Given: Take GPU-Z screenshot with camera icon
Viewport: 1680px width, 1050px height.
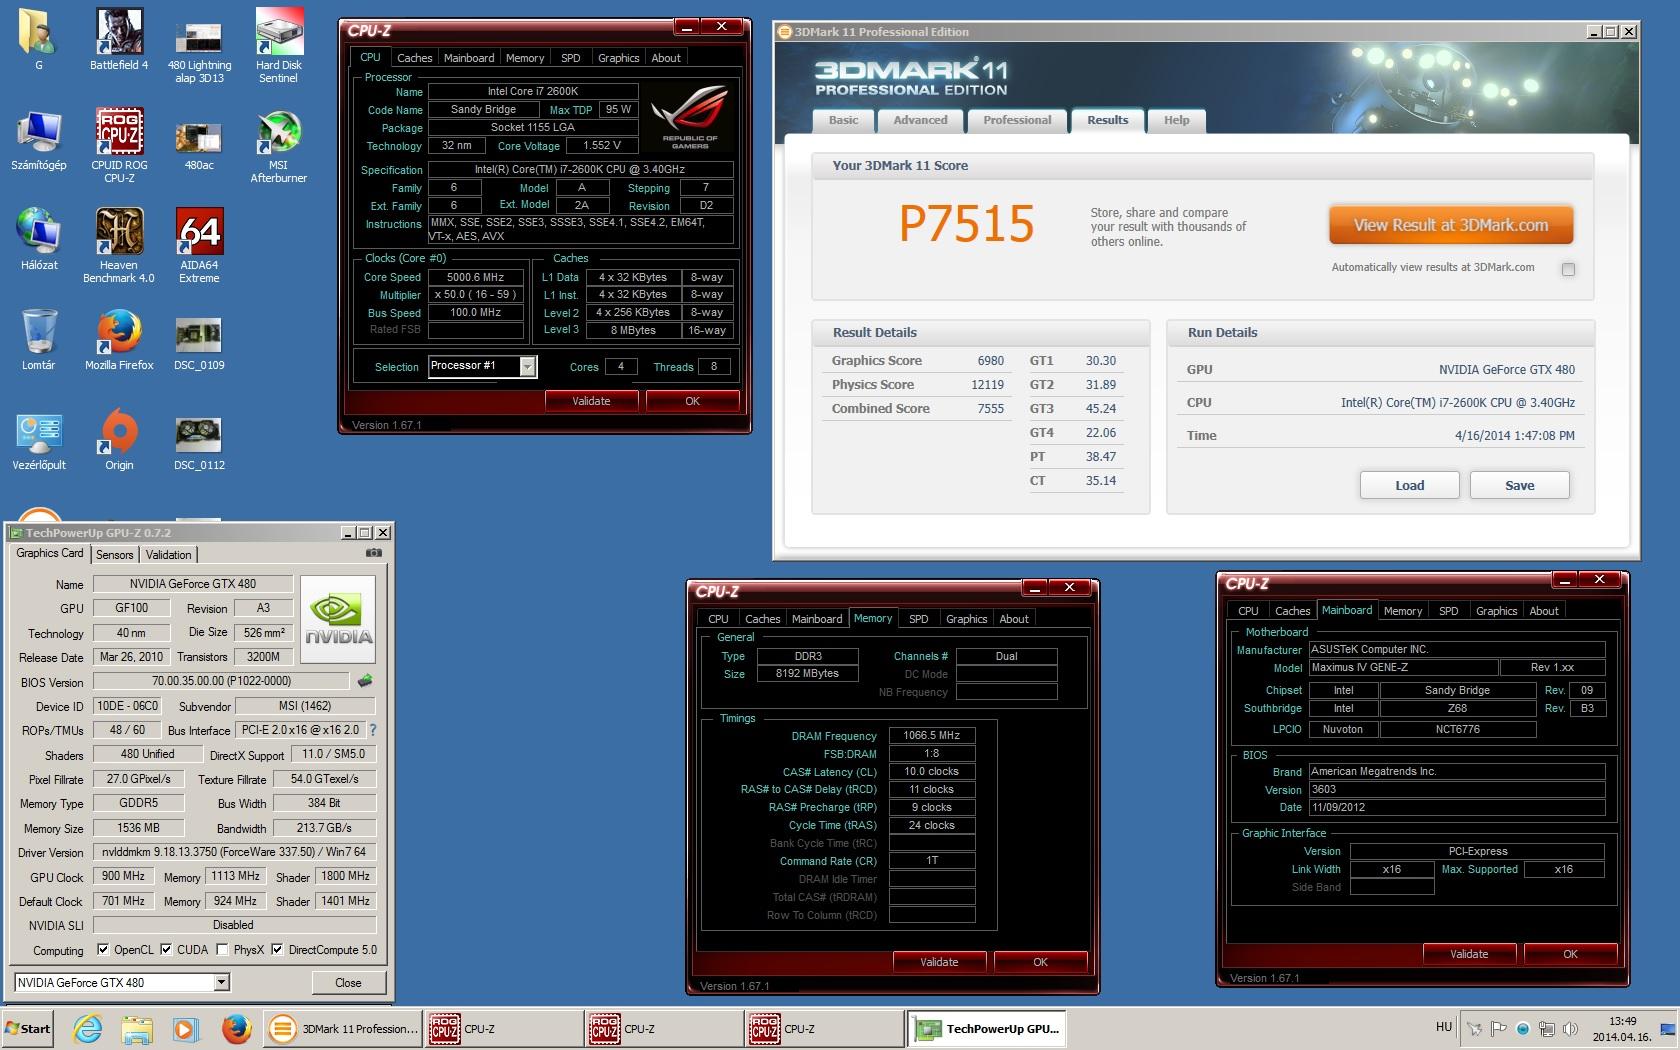Looking at the screenshot, I should tap(374, 552).
